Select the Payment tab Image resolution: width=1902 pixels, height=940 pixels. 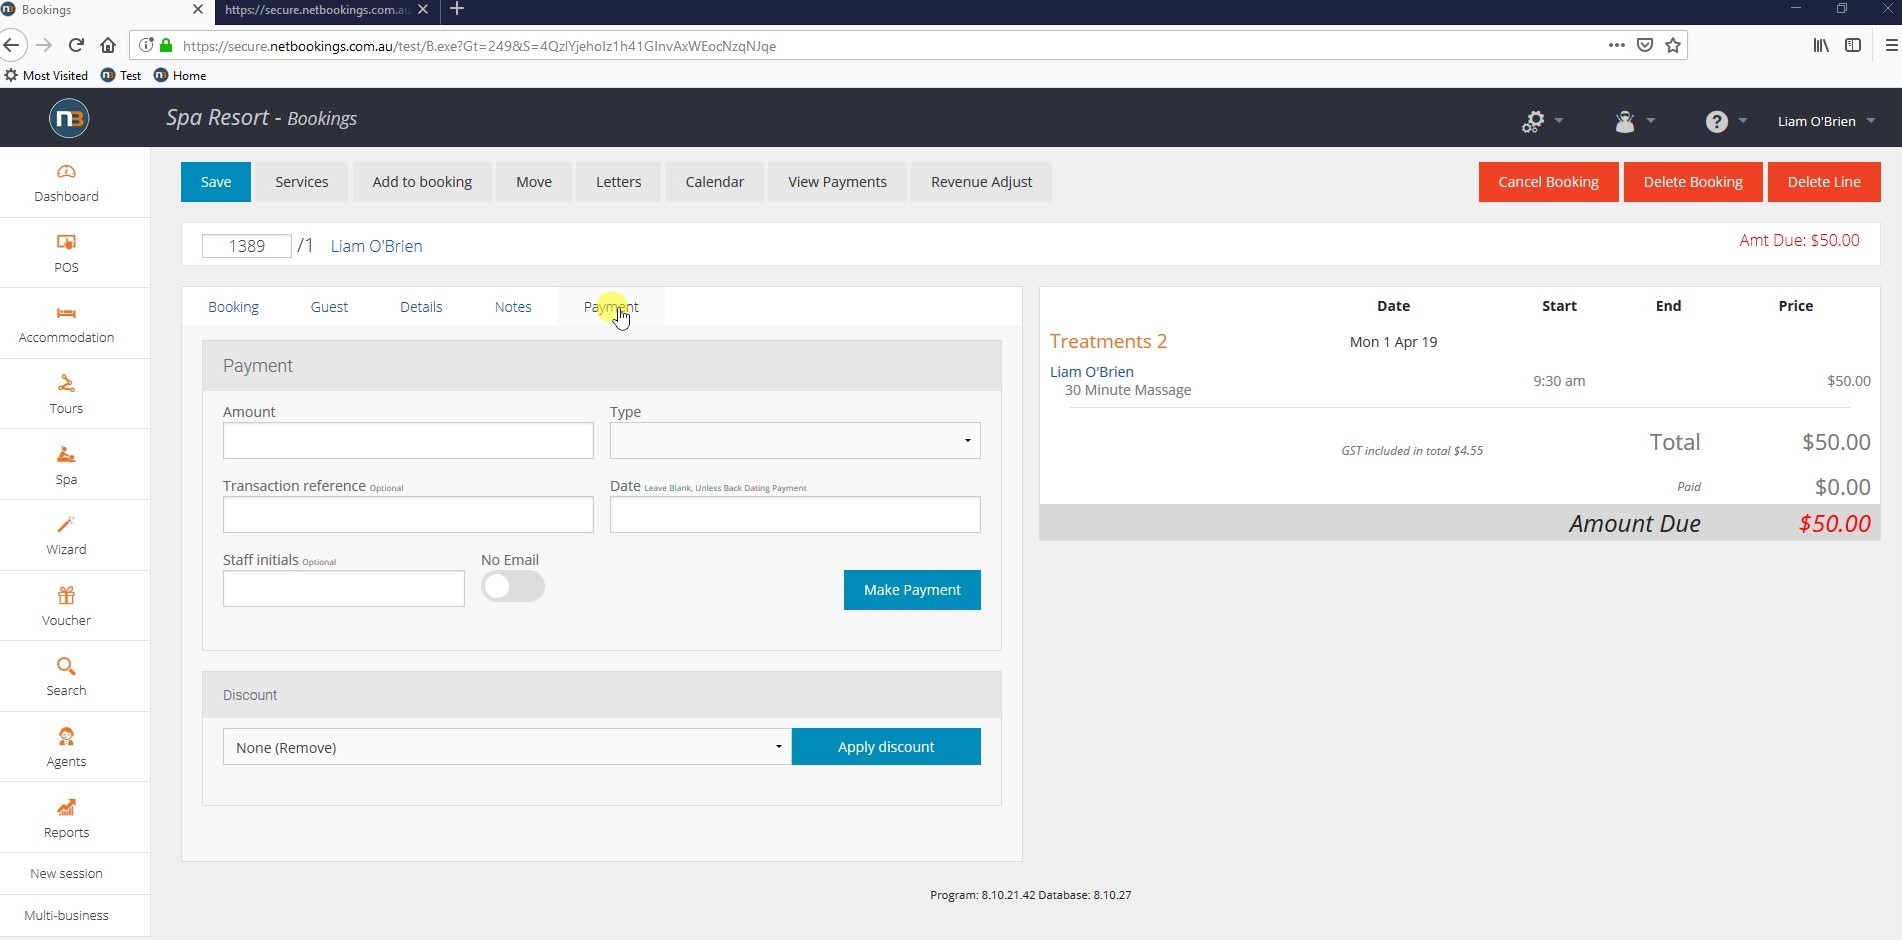pyautogui.click(x=611, y=307)
